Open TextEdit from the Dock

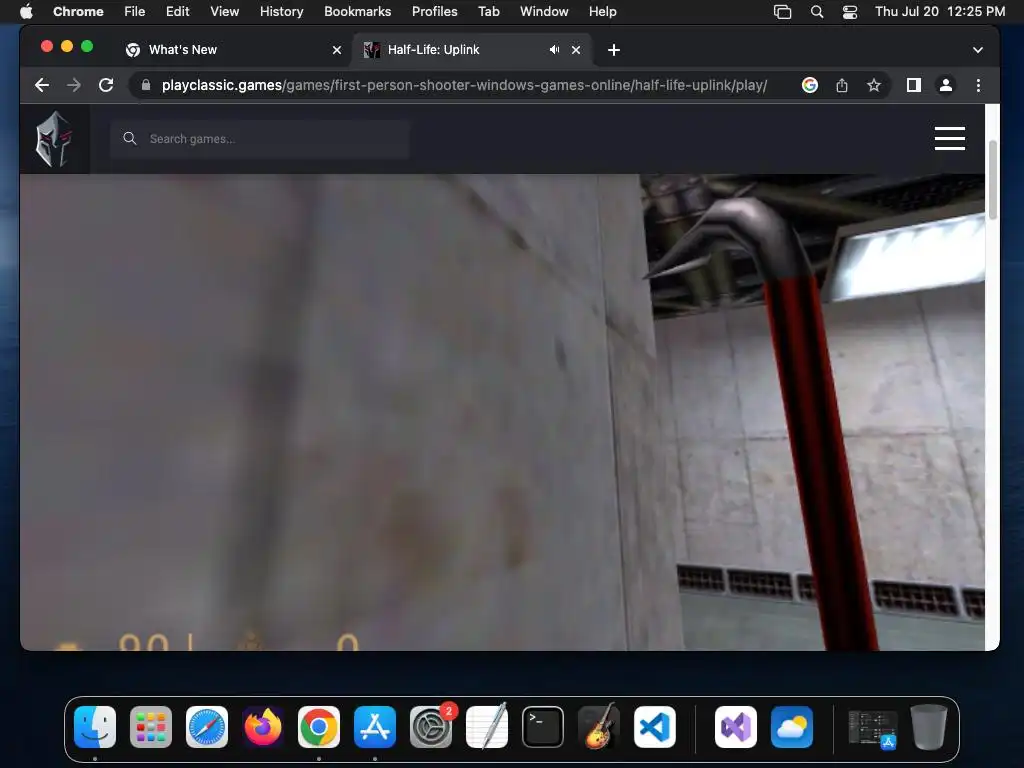[x=487, y=726]
